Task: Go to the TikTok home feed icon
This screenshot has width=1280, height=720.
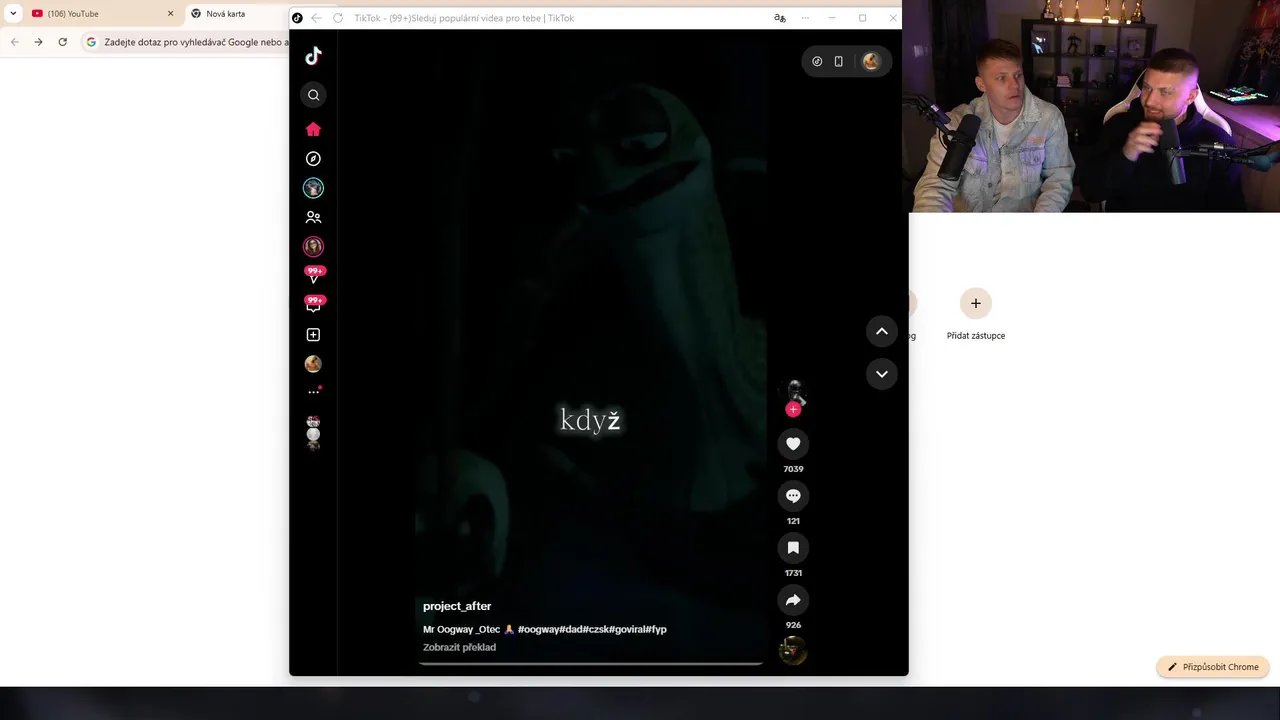Action: [x=313, y=129]
